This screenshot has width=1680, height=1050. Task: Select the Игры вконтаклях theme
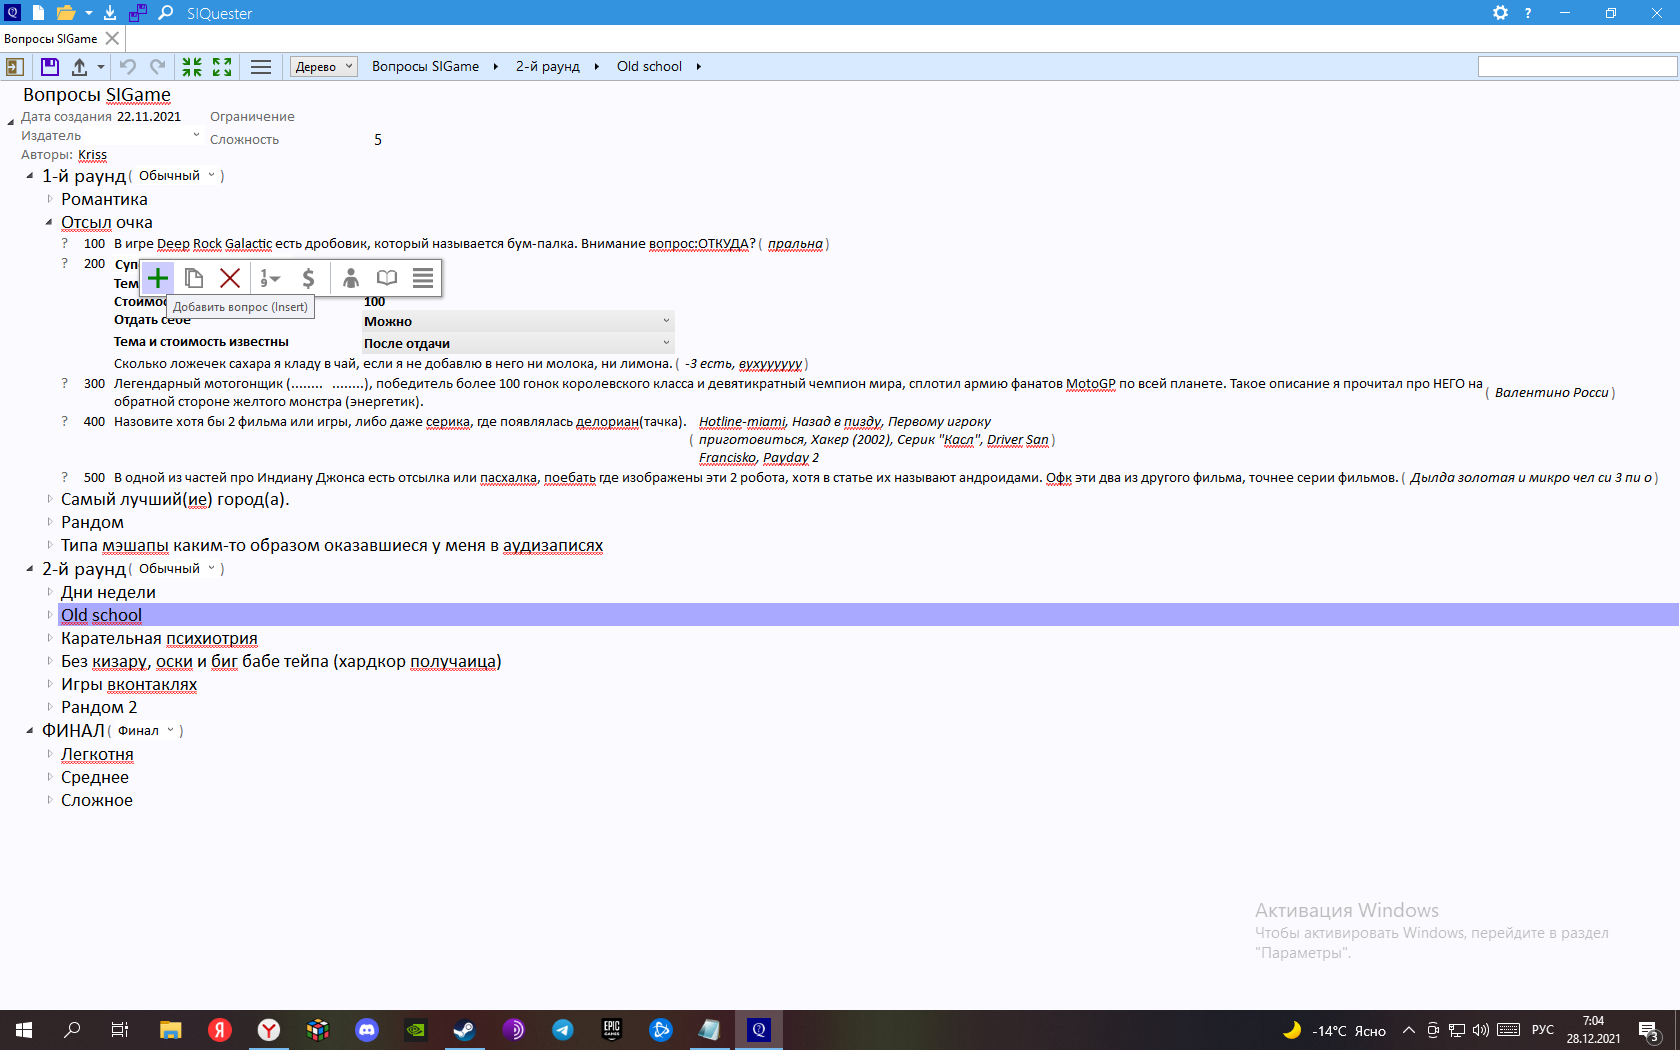129,684
